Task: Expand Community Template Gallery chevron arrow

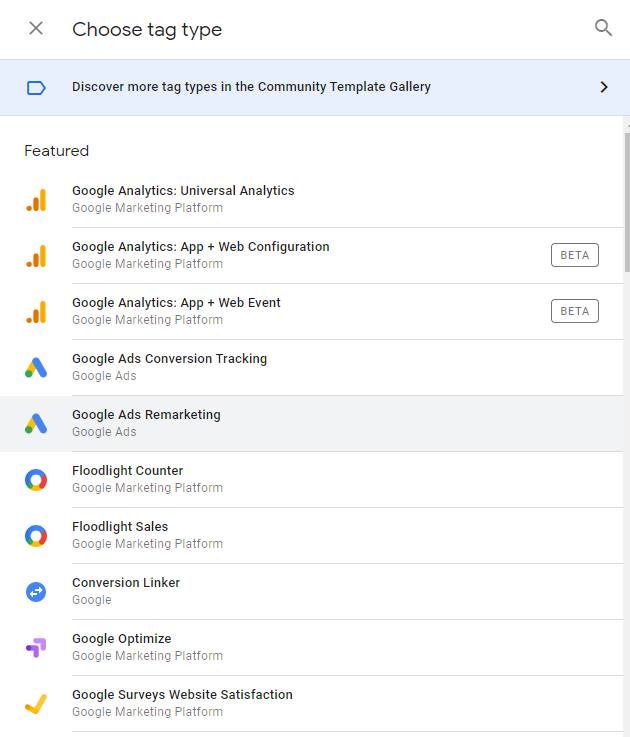Action: click(603, 87)
